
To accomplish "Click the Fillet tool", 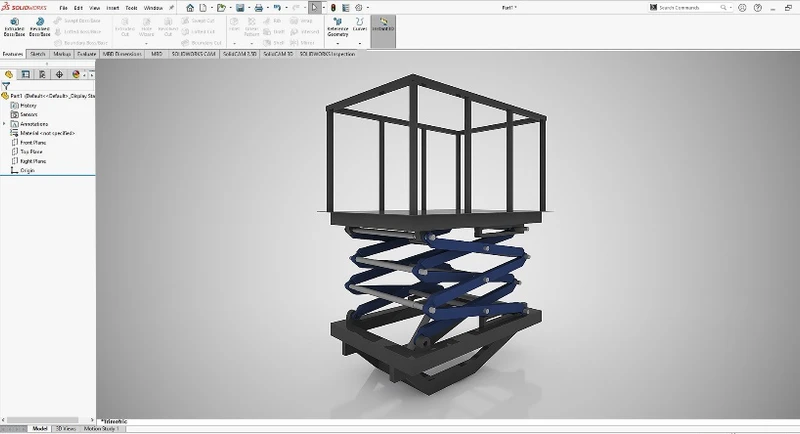I will point(234,24).
